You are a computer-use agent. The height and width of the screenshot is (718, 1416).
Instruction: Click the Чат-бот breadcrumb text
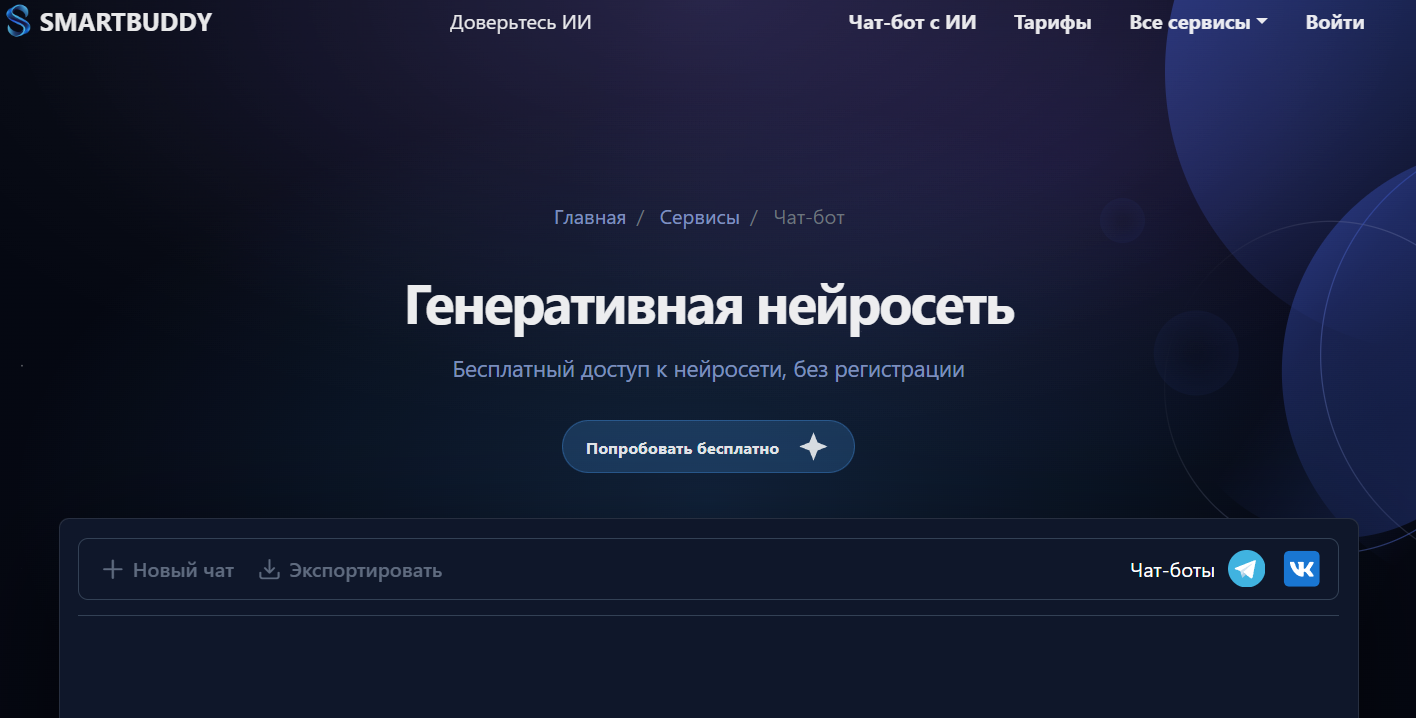point(809,217)
